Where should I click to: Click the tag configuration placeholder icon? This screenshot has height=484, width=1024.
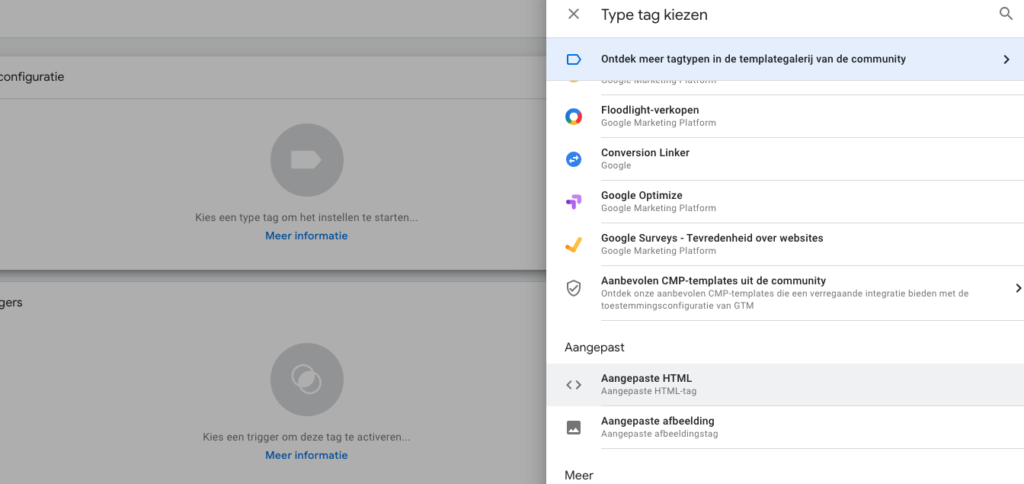point(306,160)
